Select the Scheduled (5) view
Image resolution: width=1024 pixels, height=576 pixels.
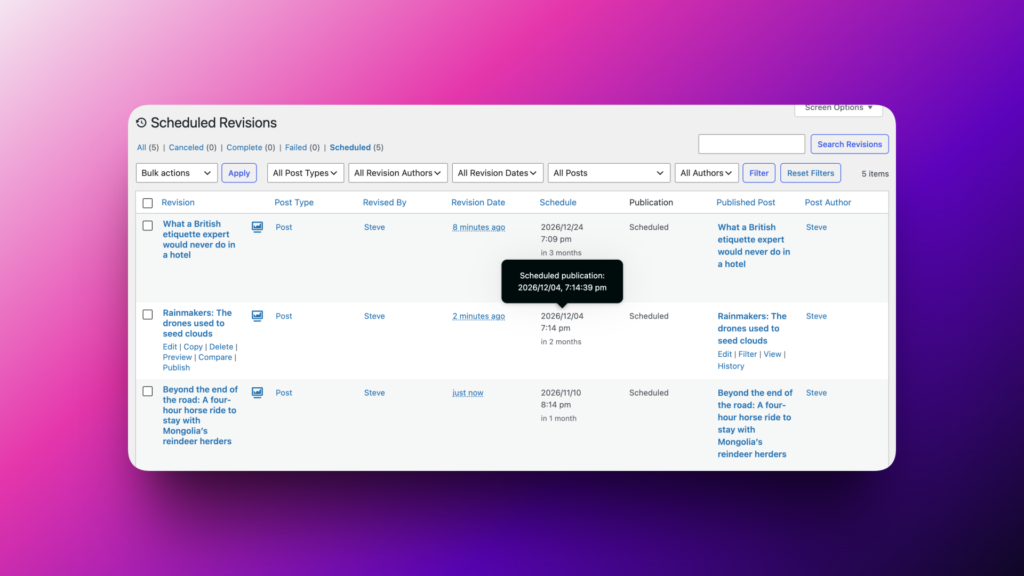coord(357,148)
